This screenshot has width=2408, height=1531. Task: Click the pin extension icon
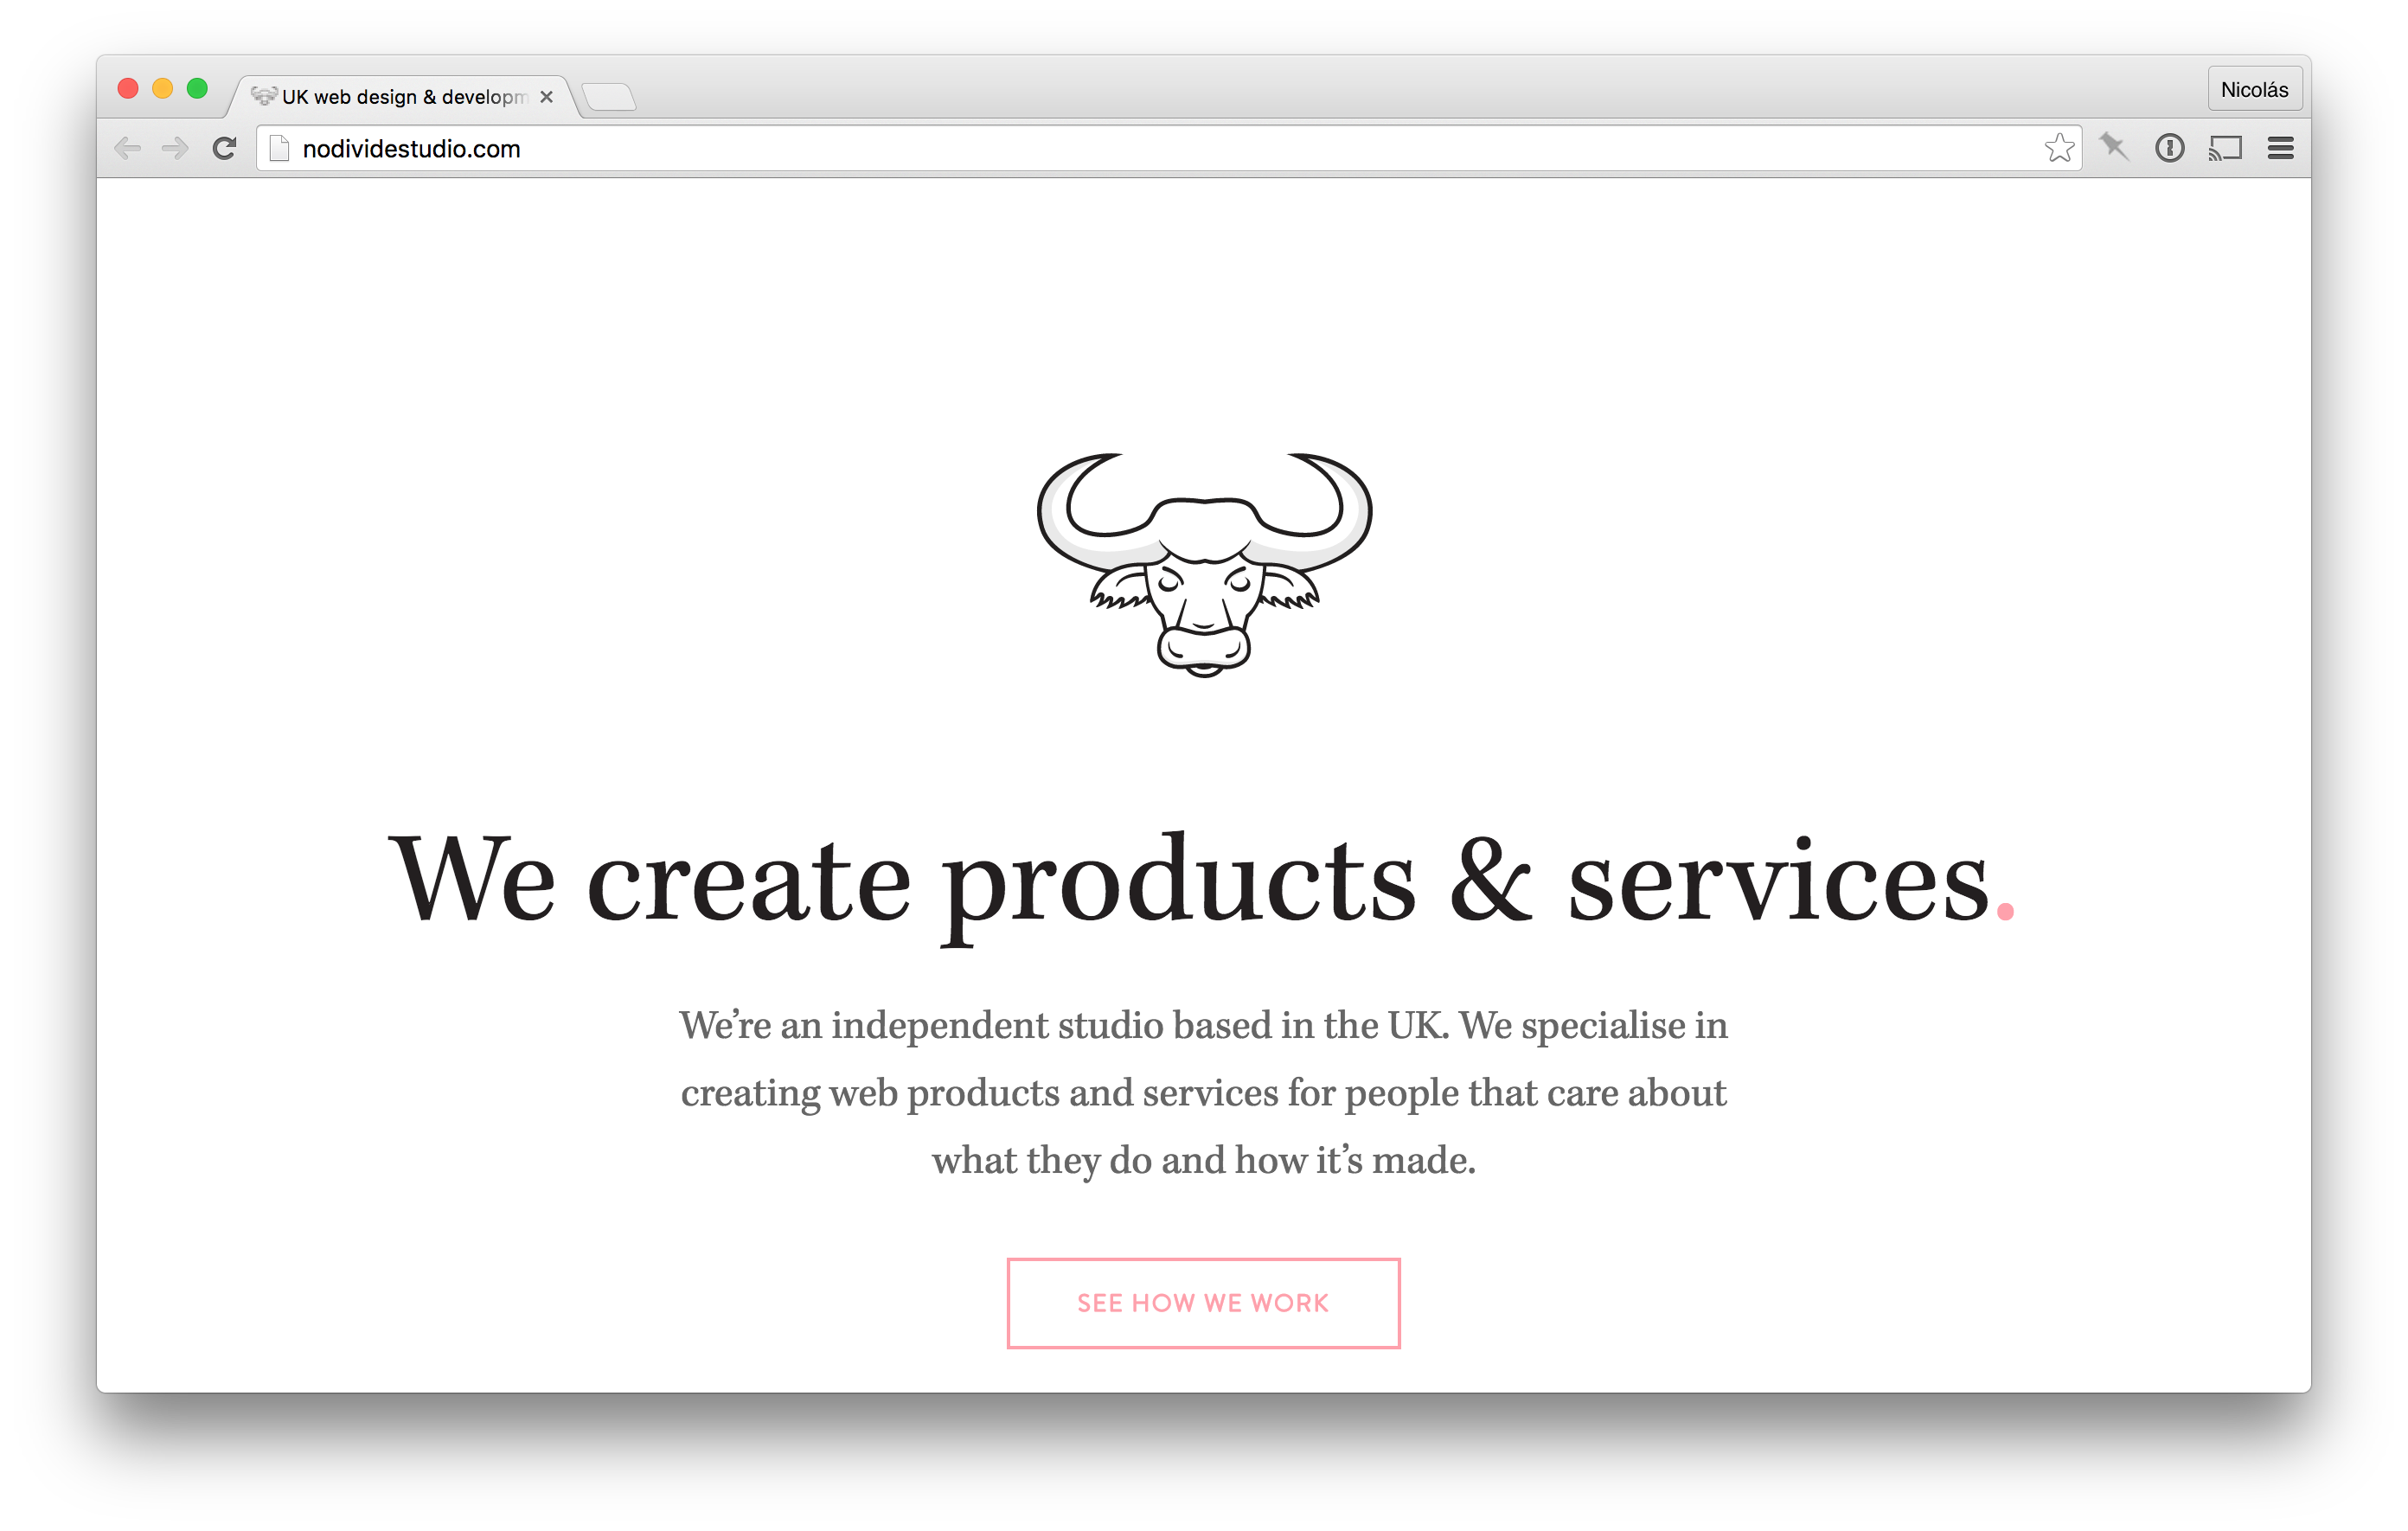coord(2114,148)
